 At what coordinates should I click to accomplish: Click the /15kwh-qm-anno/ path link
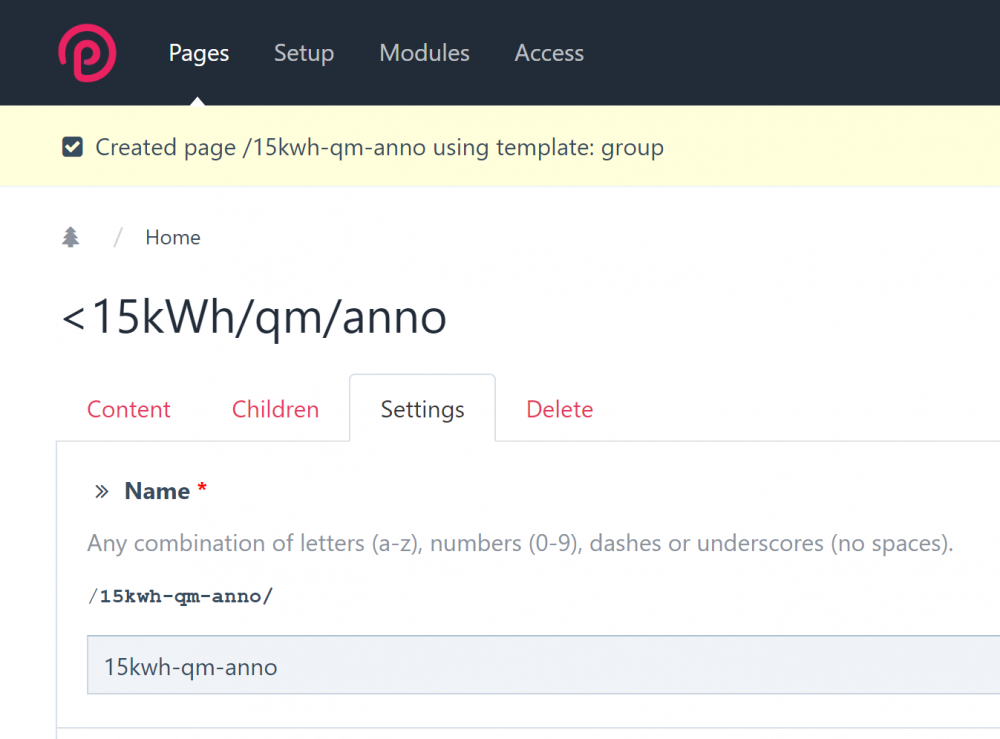point(180,595)
